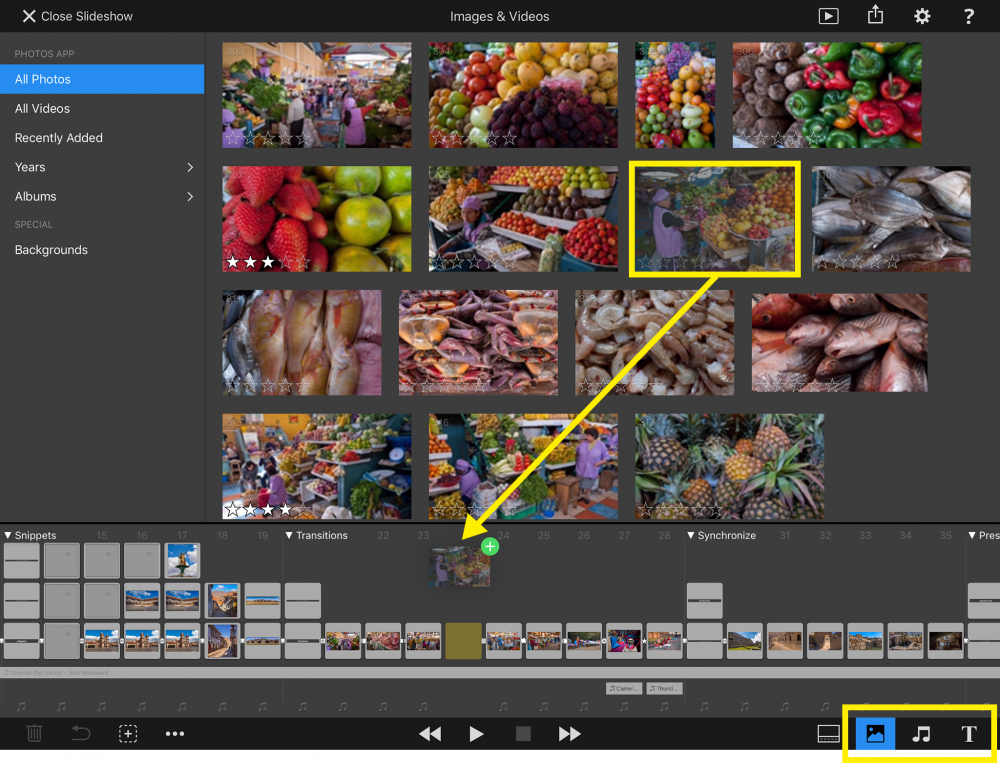This screenshot has width=1000, height=763.
Task: Open the three-dots more options icon
Action: tap(174, 734)
